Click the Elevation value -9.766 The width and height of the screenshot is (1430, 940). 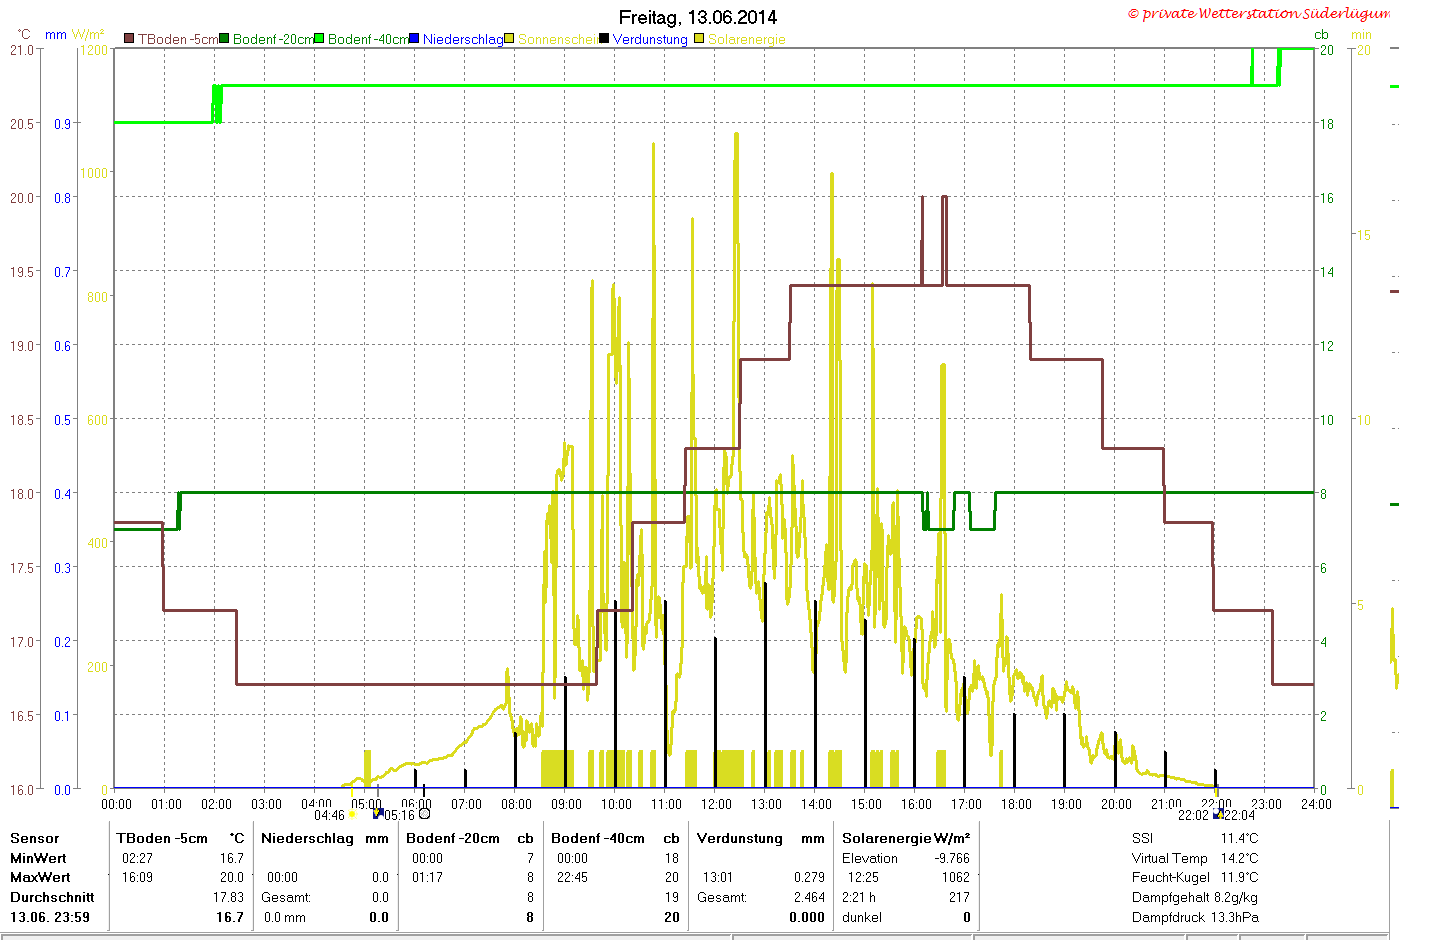click(x=952, y=858)
